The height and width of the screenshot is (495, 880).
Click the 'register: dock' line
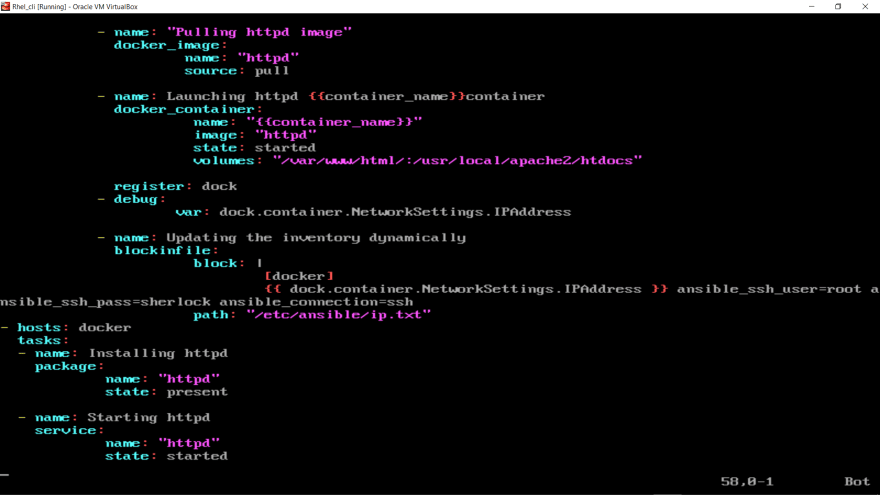[x=175, y=186]
